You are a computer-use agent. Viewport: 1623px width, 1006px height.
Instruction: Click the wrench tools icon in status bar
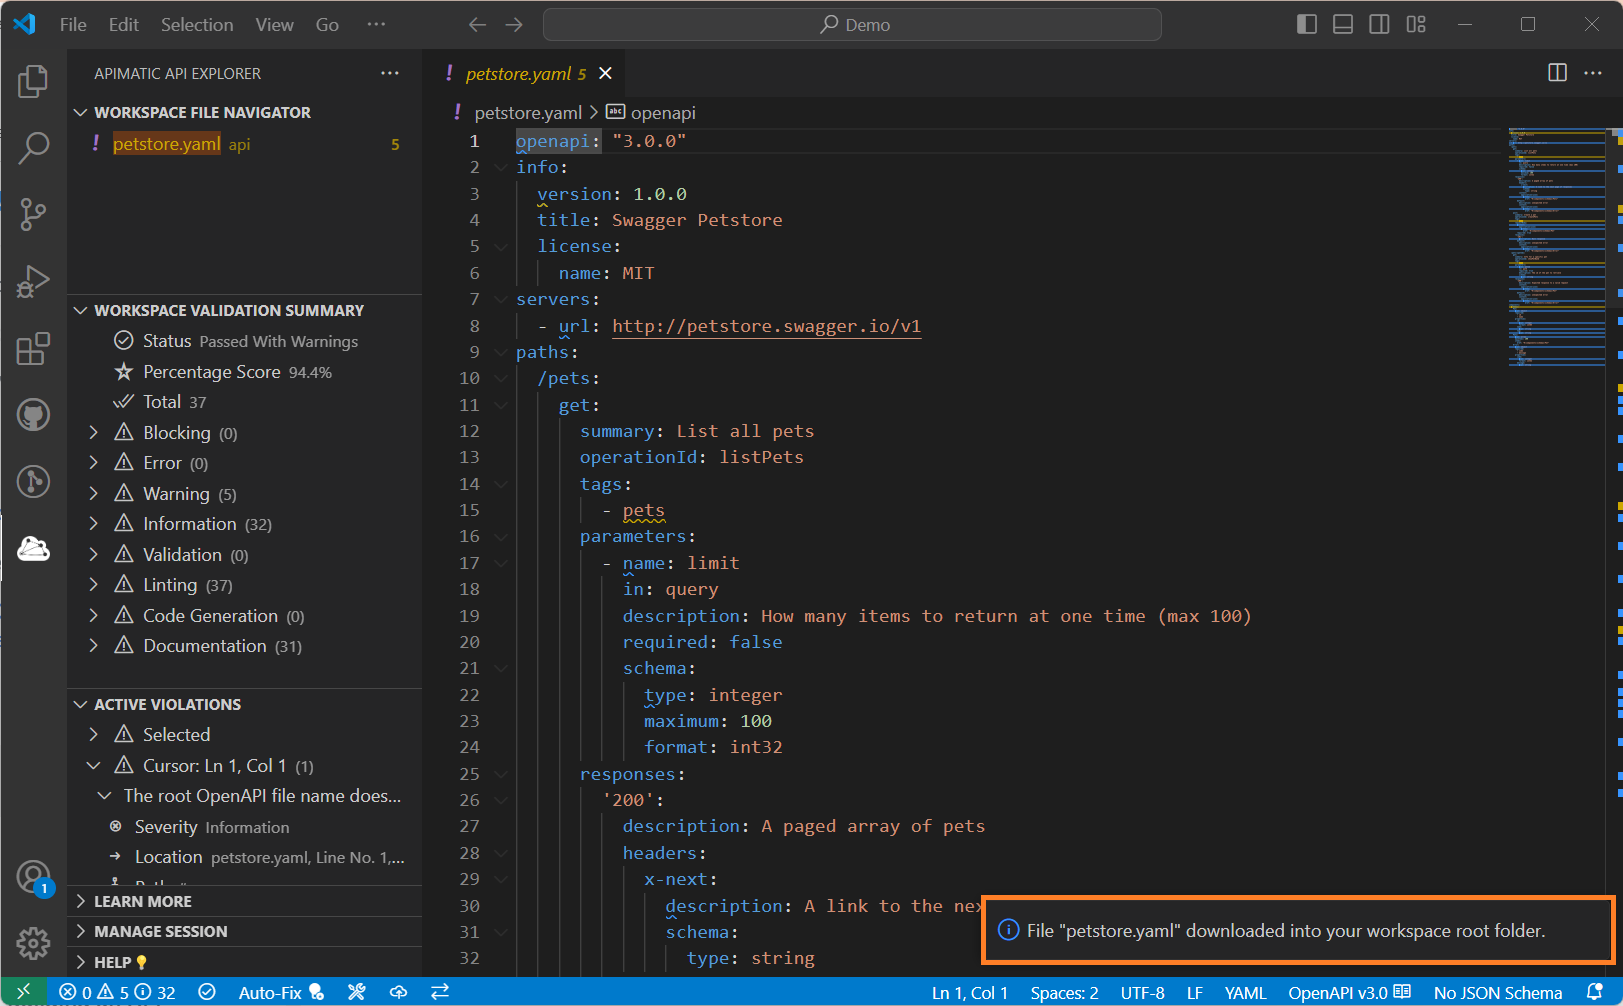(x=356, y=992)
